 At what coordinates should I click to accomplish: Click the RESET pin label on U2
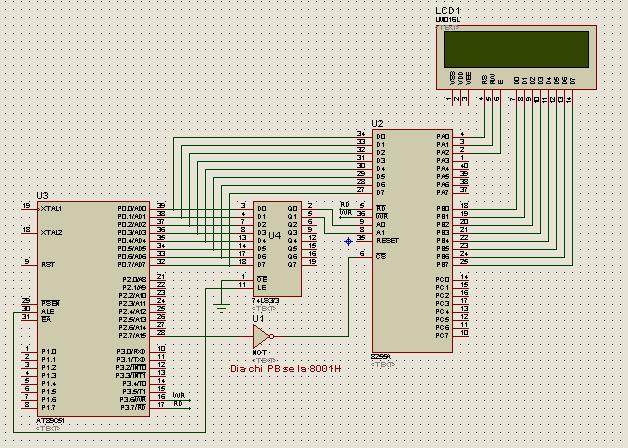tap(387, 241)
